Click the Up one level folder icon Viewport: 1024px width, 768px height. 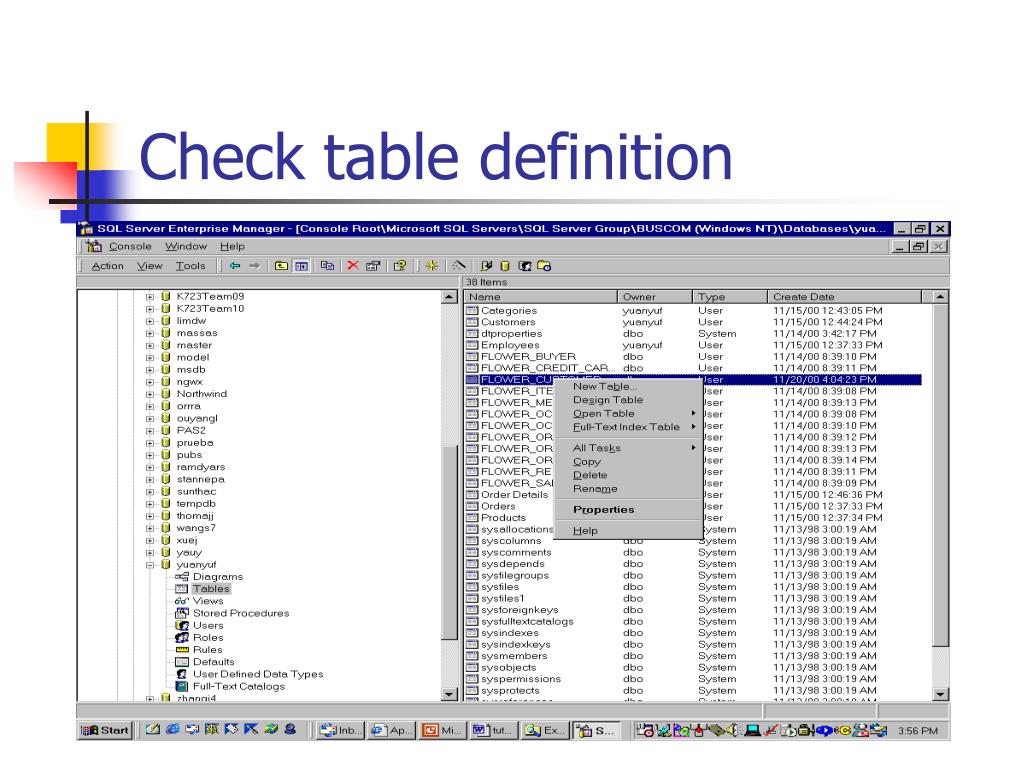[x=281, y=266]
